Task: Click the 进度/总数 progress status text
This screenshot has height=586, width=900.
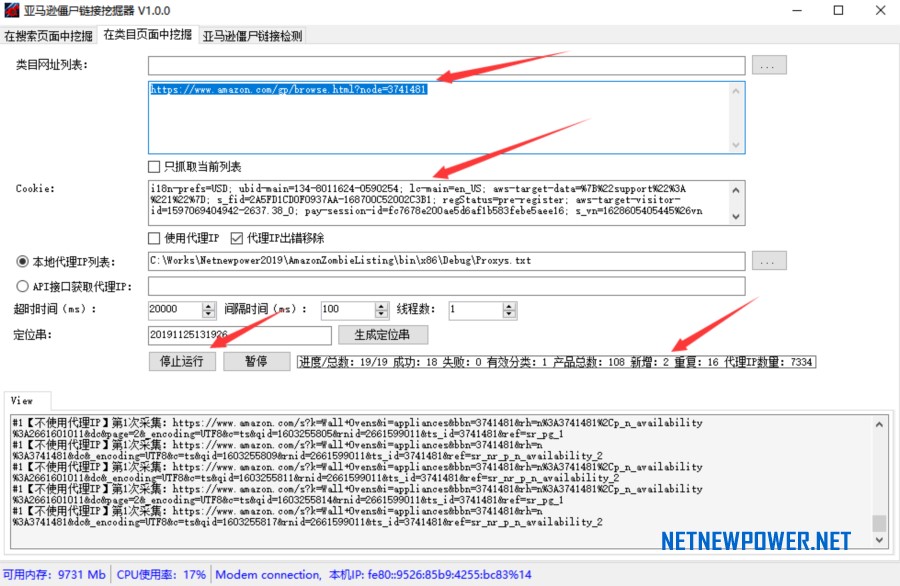Action: click(x=556, y=362)
